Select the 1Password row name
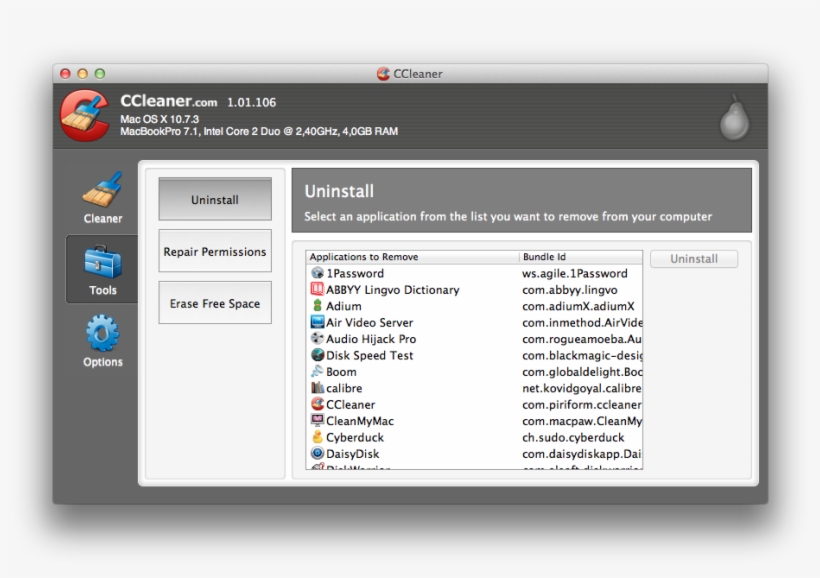The height and width of the screenshot is (578, 820). point(355,274)
